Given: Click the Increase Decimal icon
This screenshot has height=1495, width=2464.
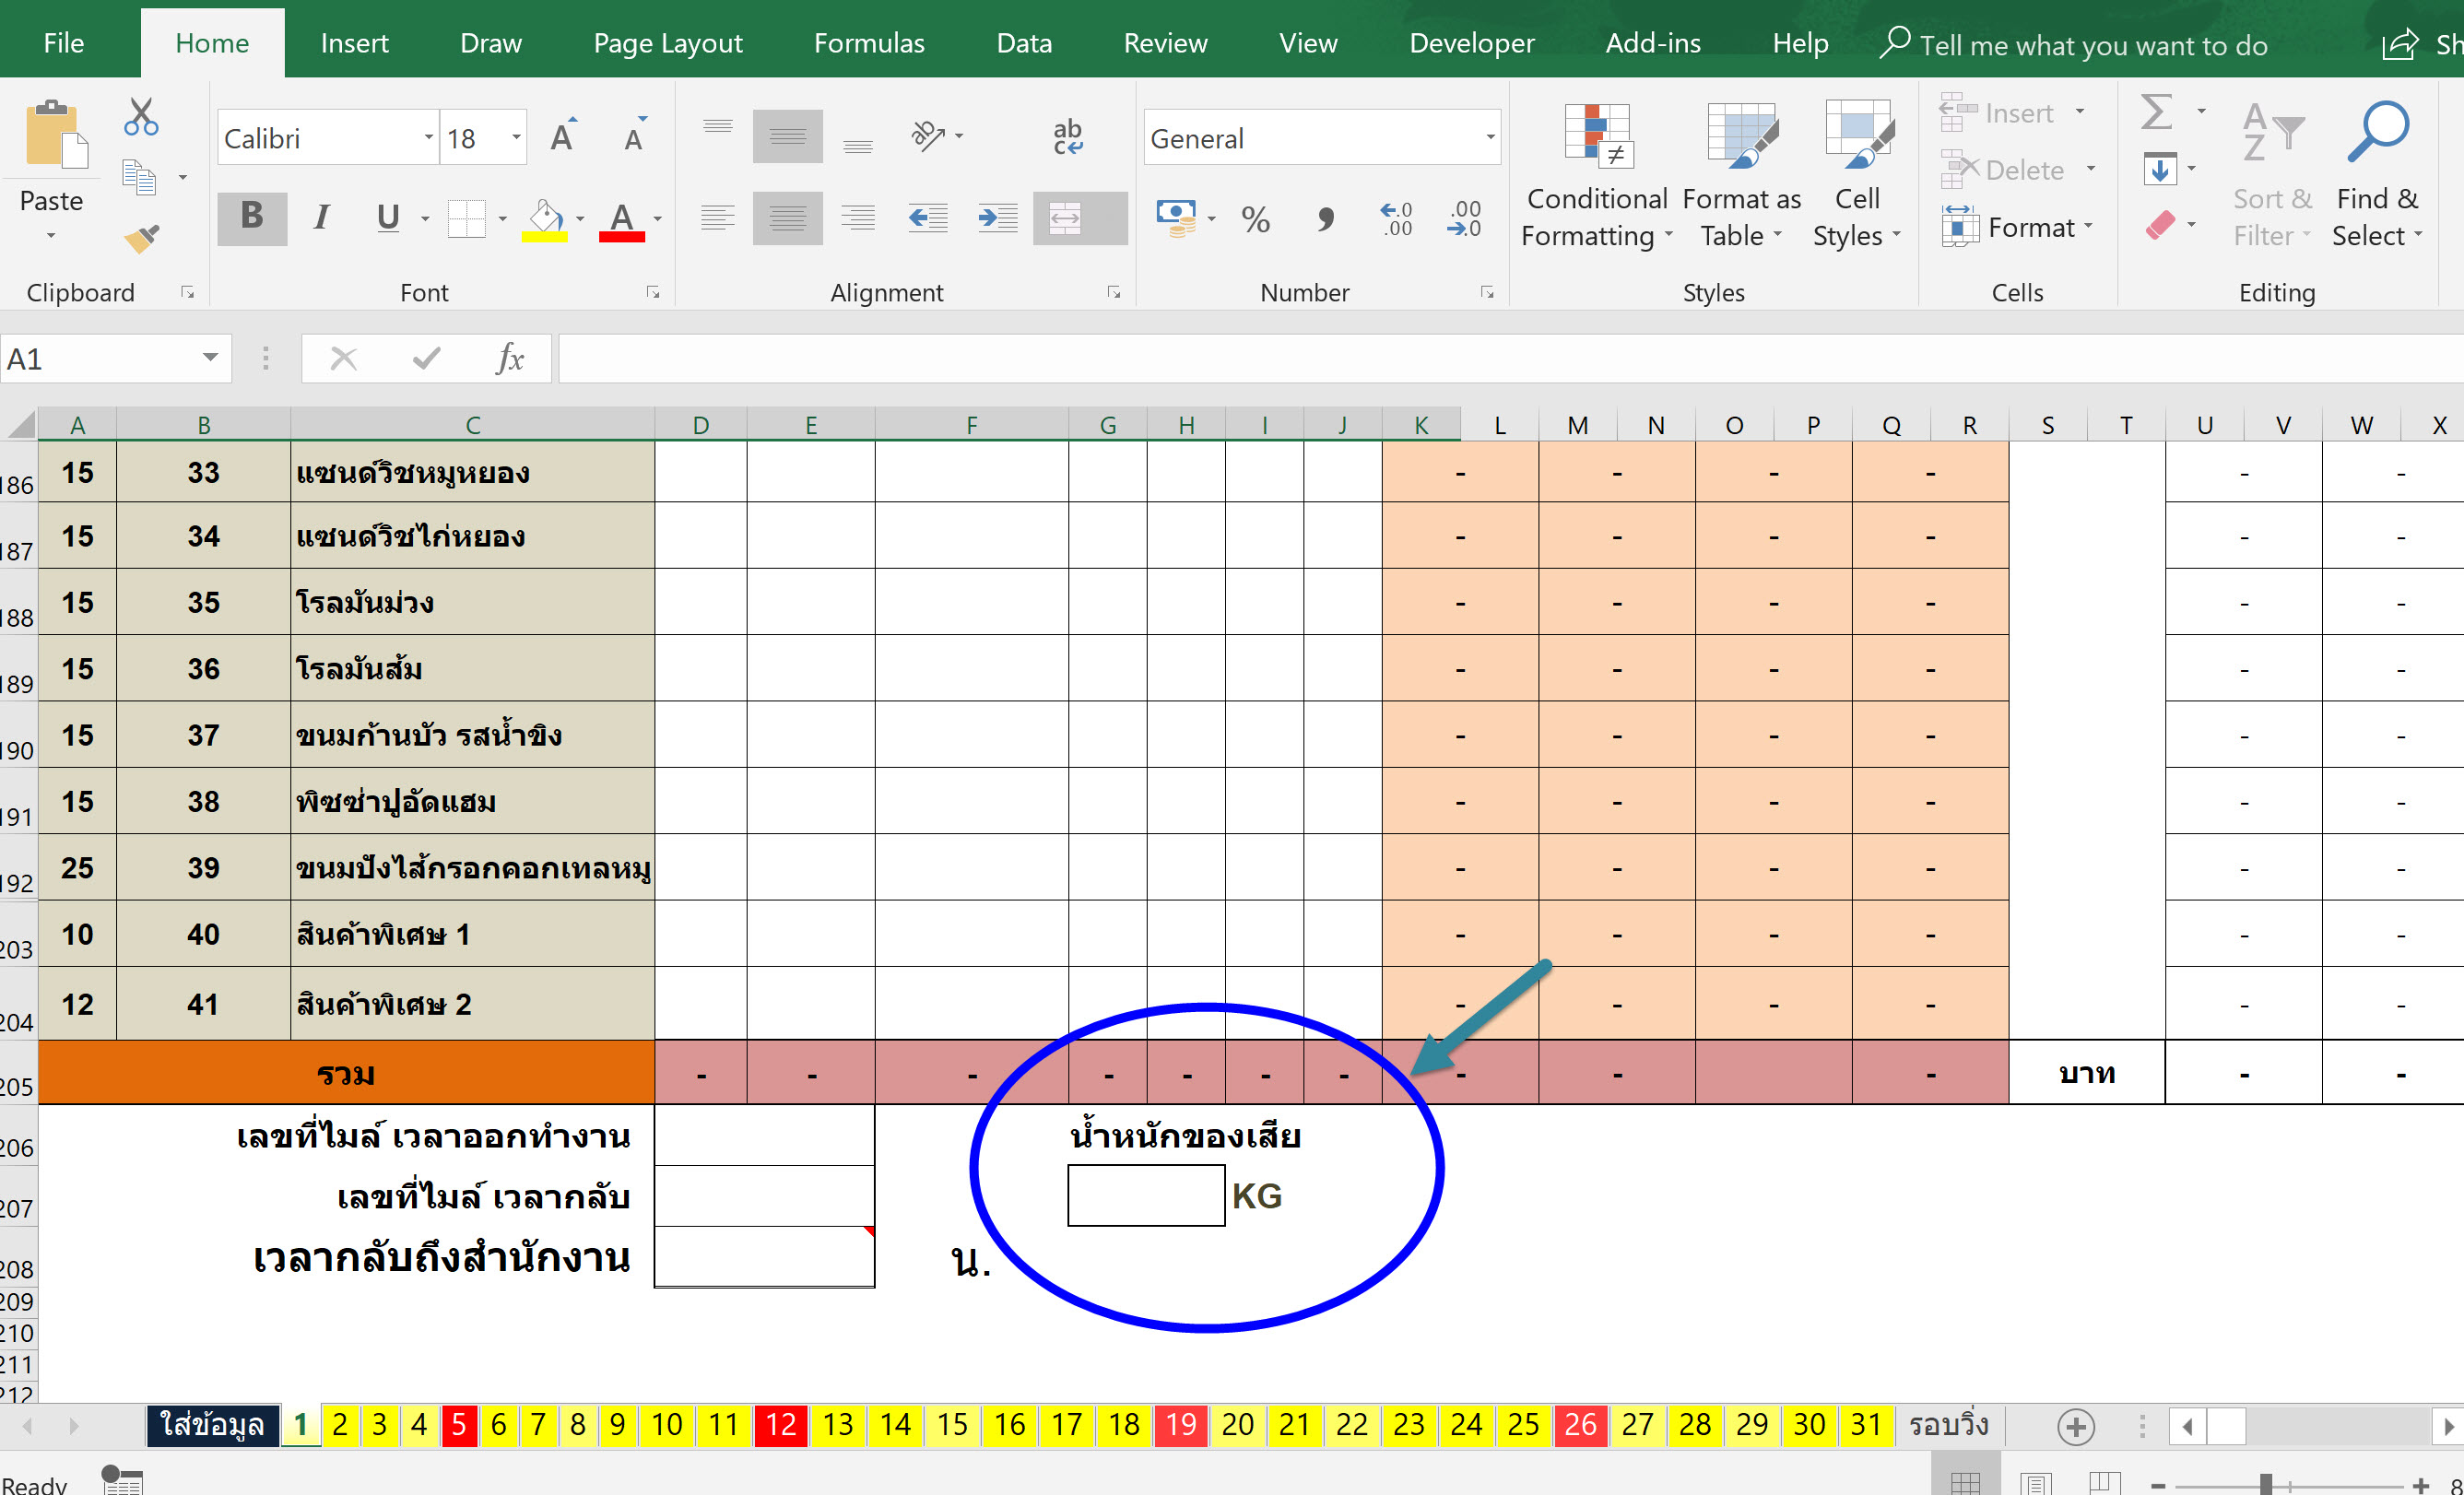Looking at the screenshot, I should (x=1396, y=218).
